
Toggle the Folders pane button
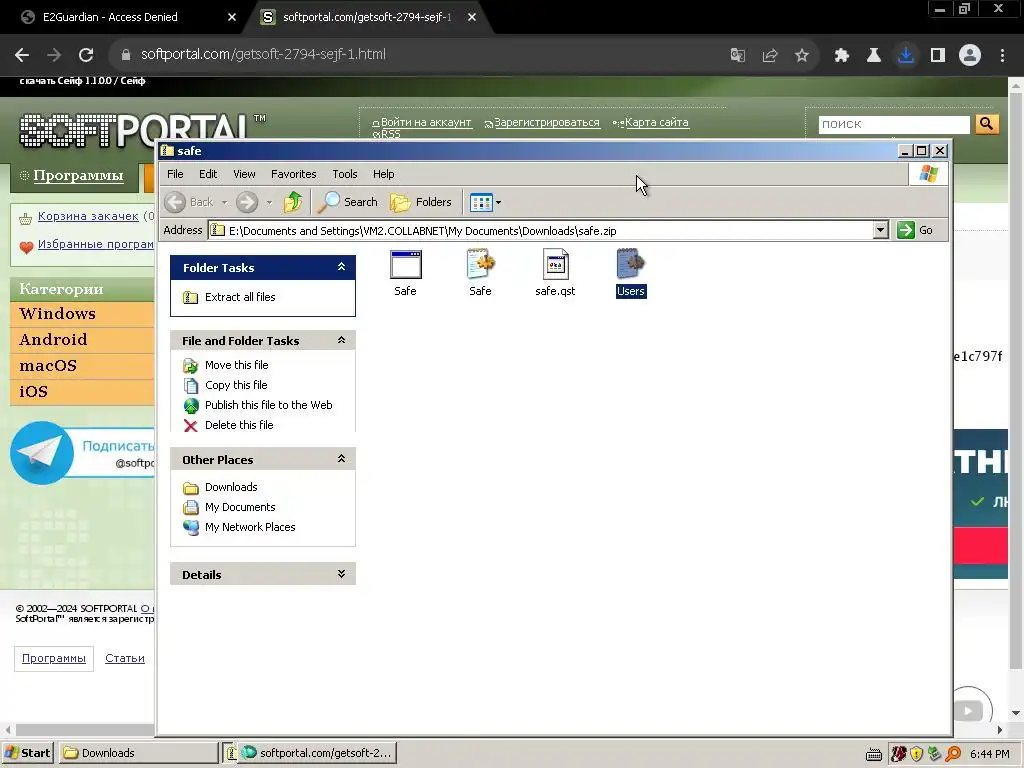point(421,202)
